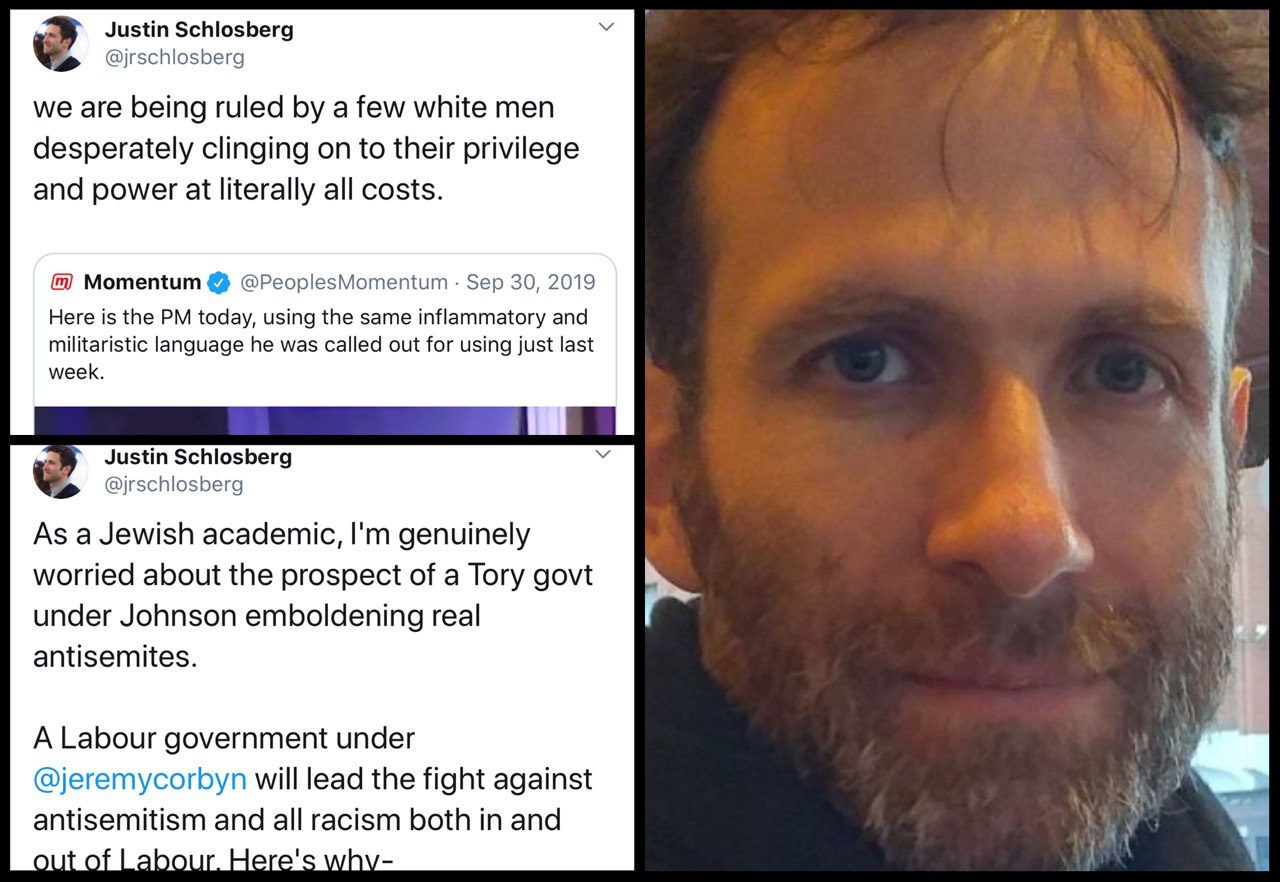This screenshot has width=1280, height=882.
Task: Click Justin Schlosberg's name above the 'white men' tweet
Action: click(x=199, y=30)
